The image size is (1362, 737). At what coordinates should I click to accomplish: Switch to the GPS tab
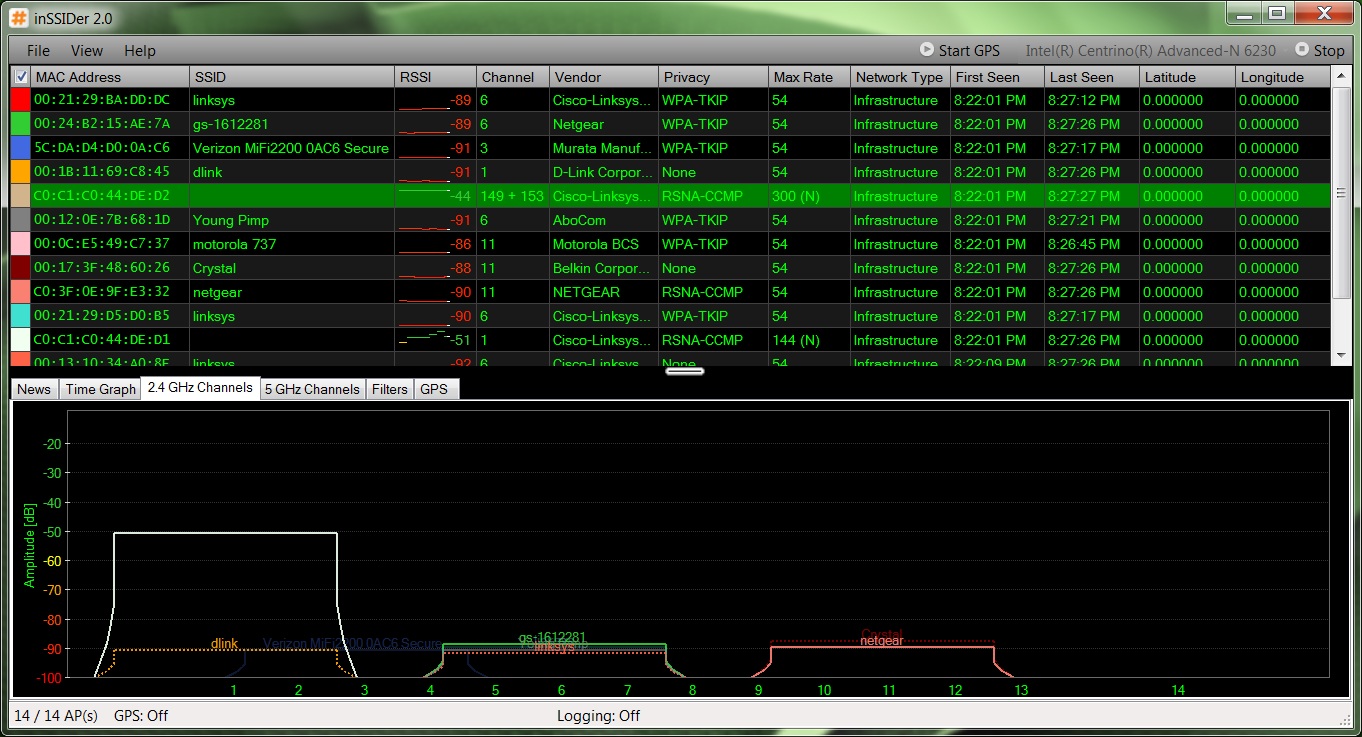(434, 389)
